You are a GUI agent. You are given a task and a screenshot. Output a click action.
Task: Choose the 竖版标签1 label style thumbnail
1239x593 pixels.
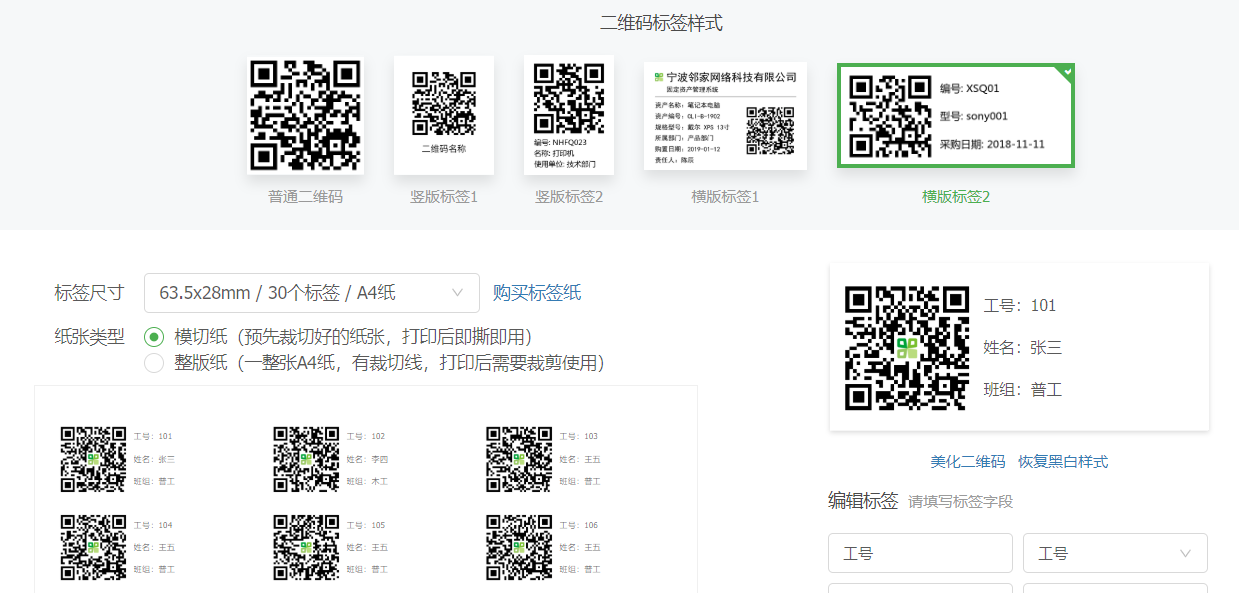[x=444, y=116]
